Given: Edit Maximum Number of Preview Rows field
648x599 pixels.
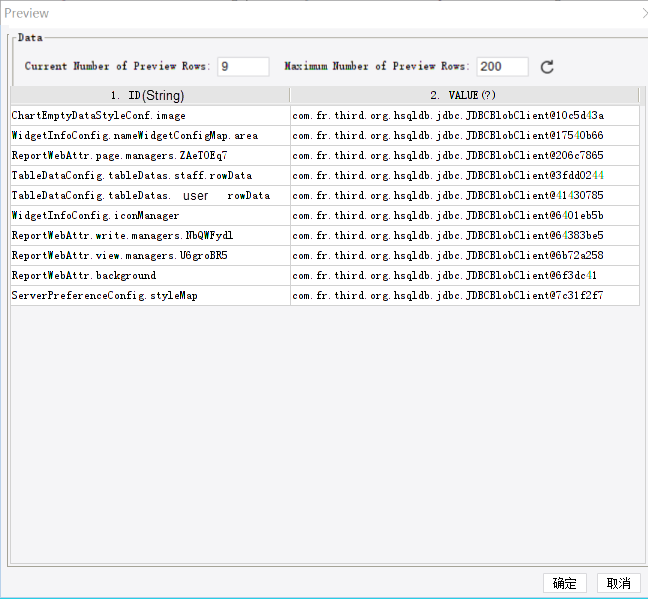Looking at the screenshot, I should (x=502, y=67).
